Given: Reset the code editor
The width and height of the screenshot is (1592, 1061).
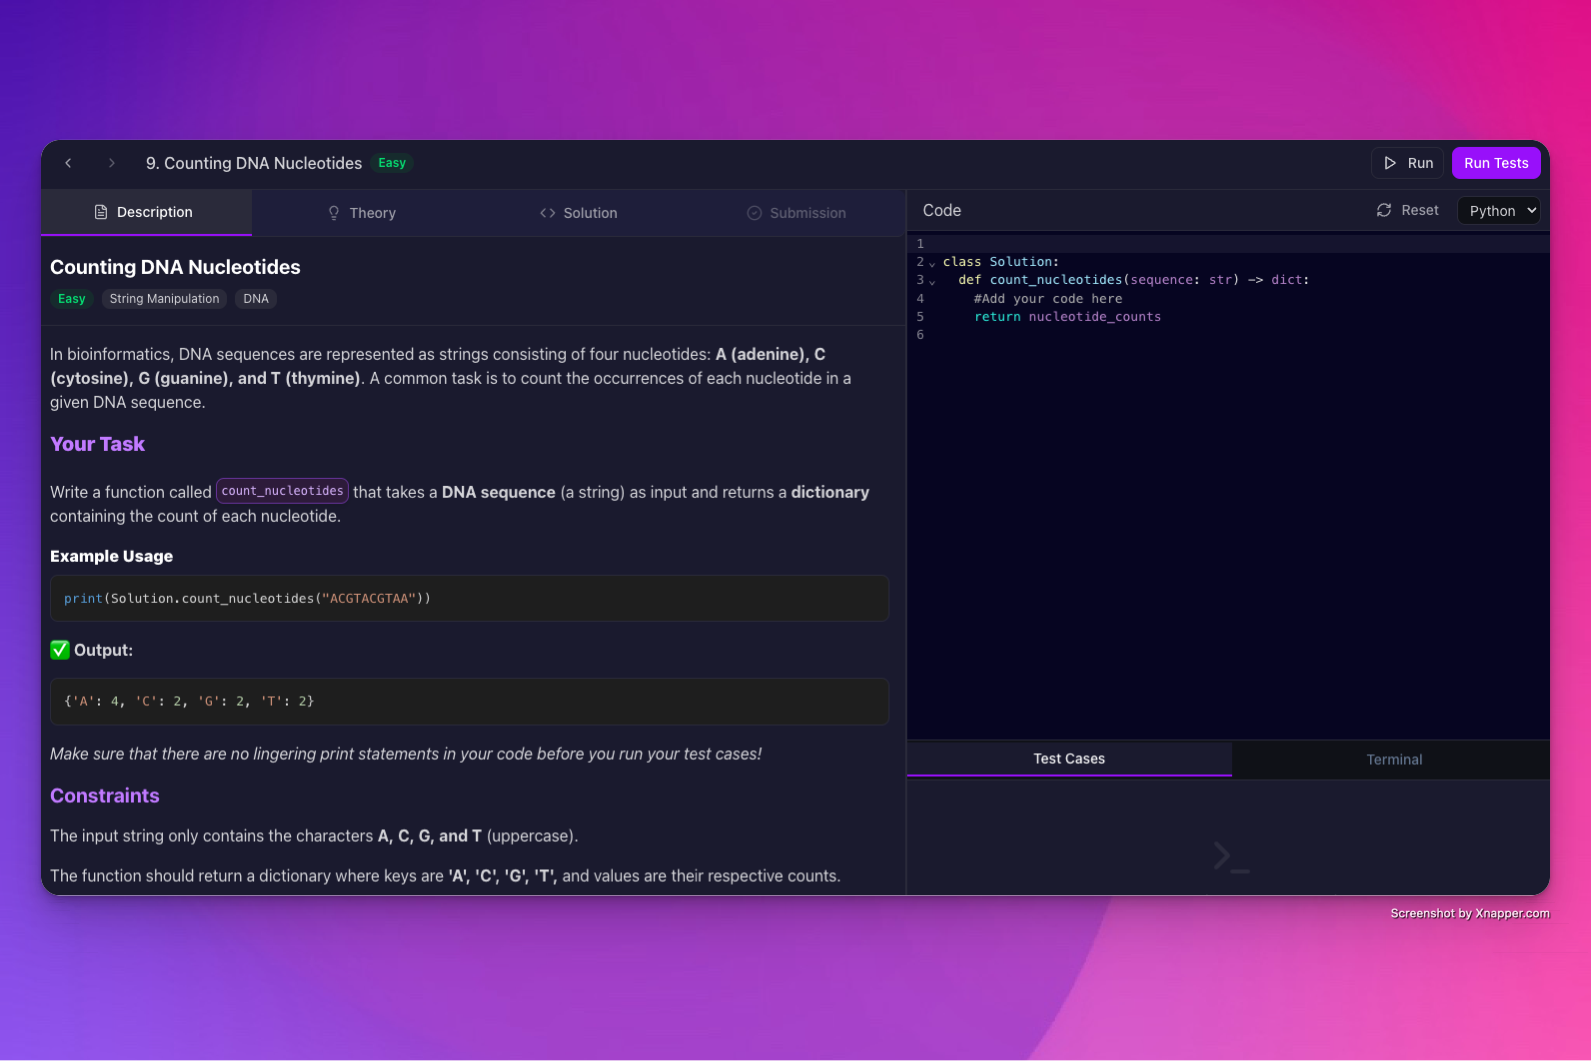Looking at the screenshot, I should tap(1408, 210).
